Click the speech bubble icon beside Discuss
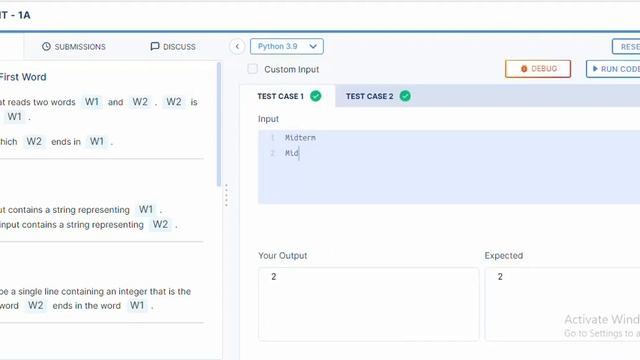Screen dimensions: 640x360 pyautogui.click(x=155, y=47)
